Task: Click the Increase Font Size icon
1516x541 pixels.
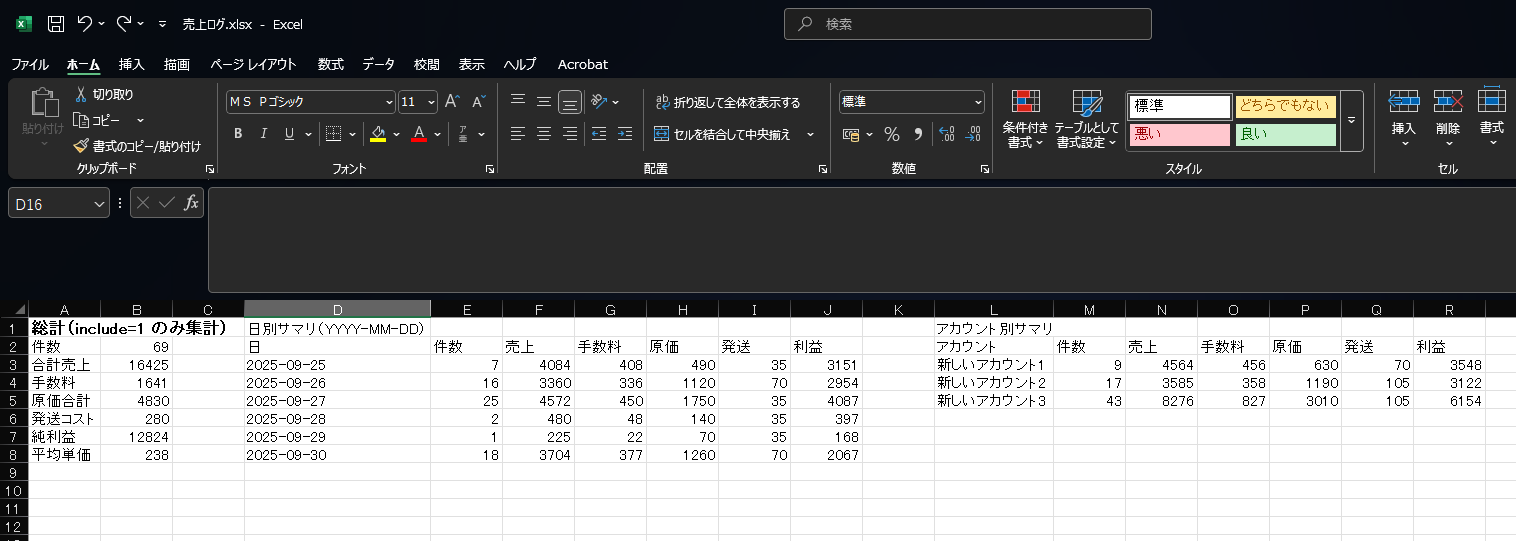Action: pyautogui.click(x=452, y=102)
